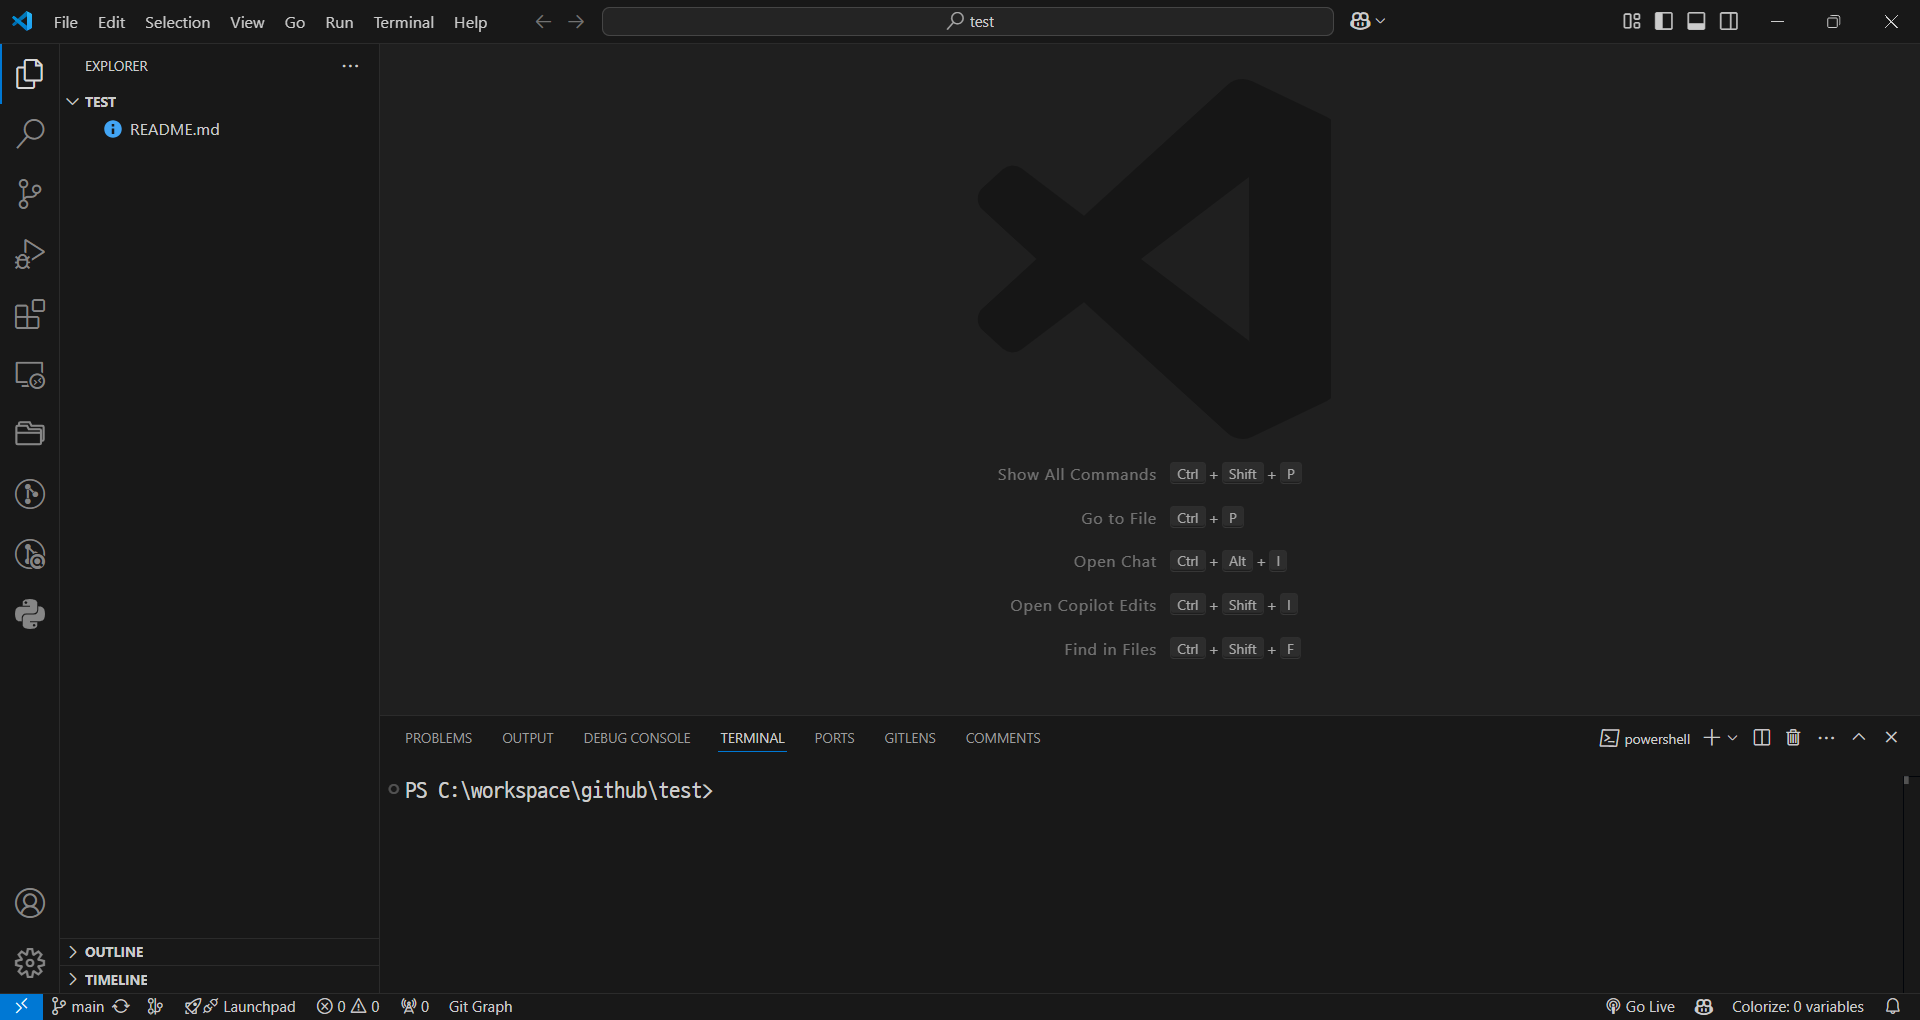Click forwarded ports indicator in status bar
The image size is (1920, 1020).
415,1006
